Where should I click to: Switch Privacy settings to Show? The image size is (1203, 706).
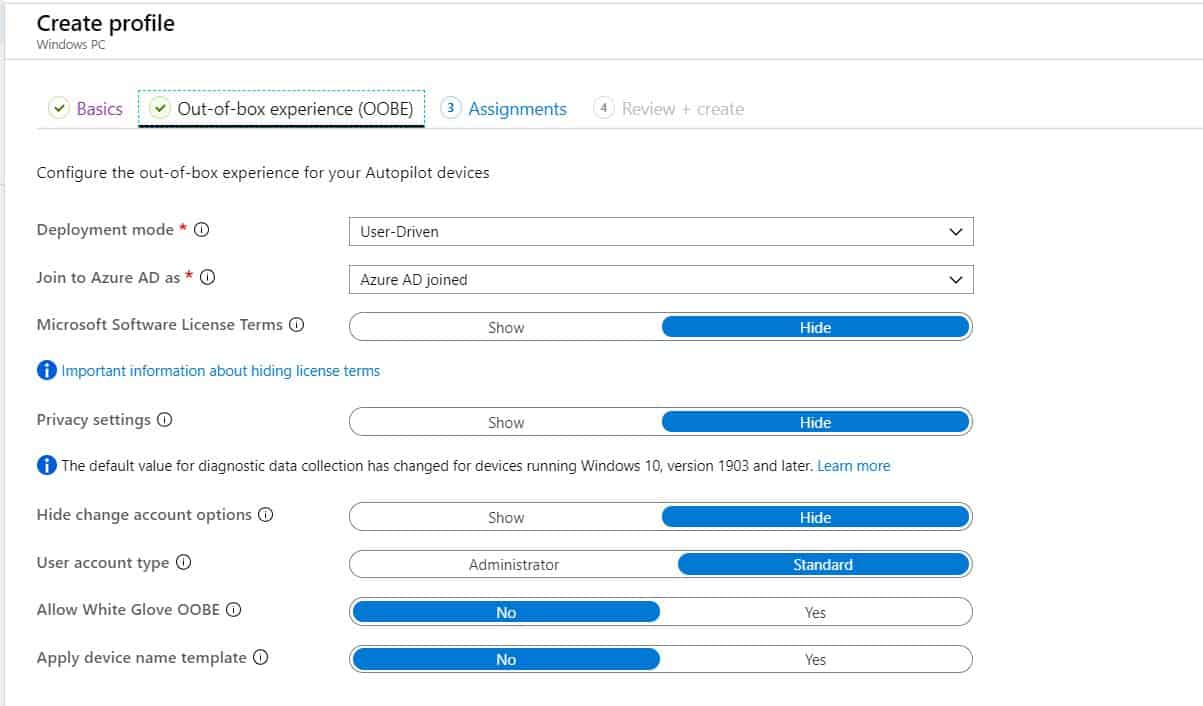click(505, 421)
